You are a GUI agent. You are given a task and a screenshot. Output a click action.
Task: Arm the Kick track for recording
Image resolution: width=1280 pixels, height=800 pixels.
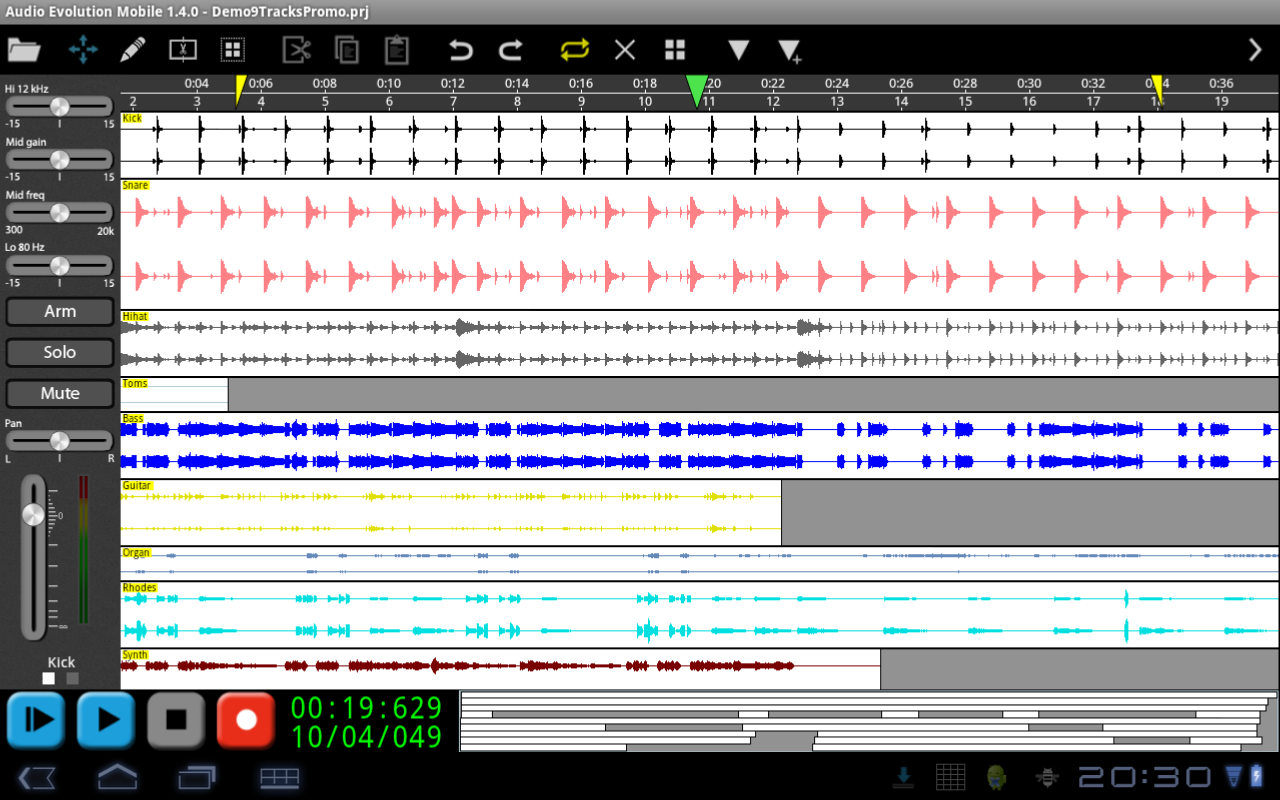pos(60,311)
